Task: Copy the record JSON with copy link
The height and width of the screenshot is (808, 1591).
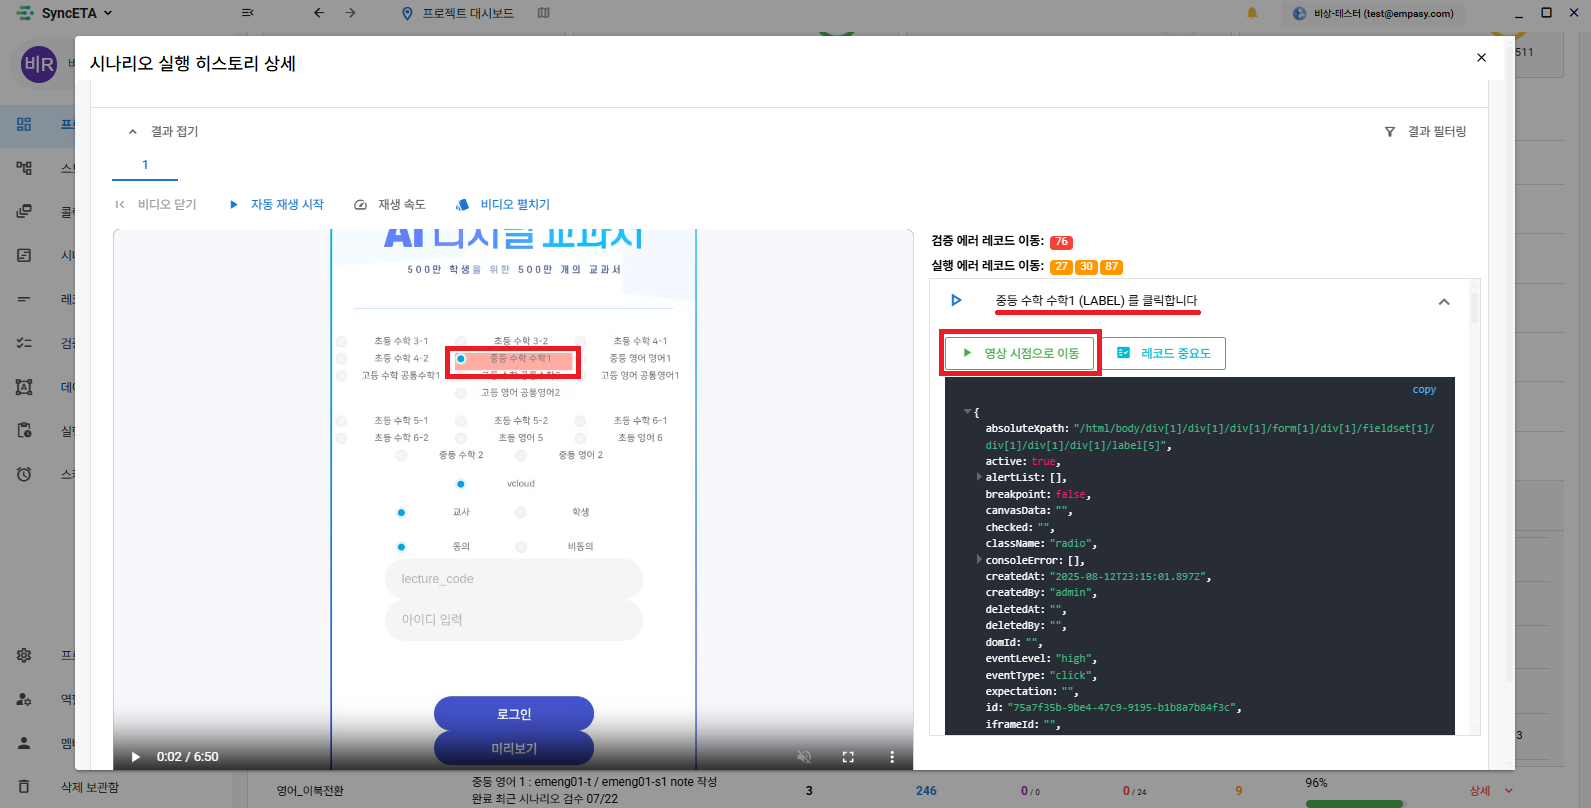Action: coord(1423,390)
